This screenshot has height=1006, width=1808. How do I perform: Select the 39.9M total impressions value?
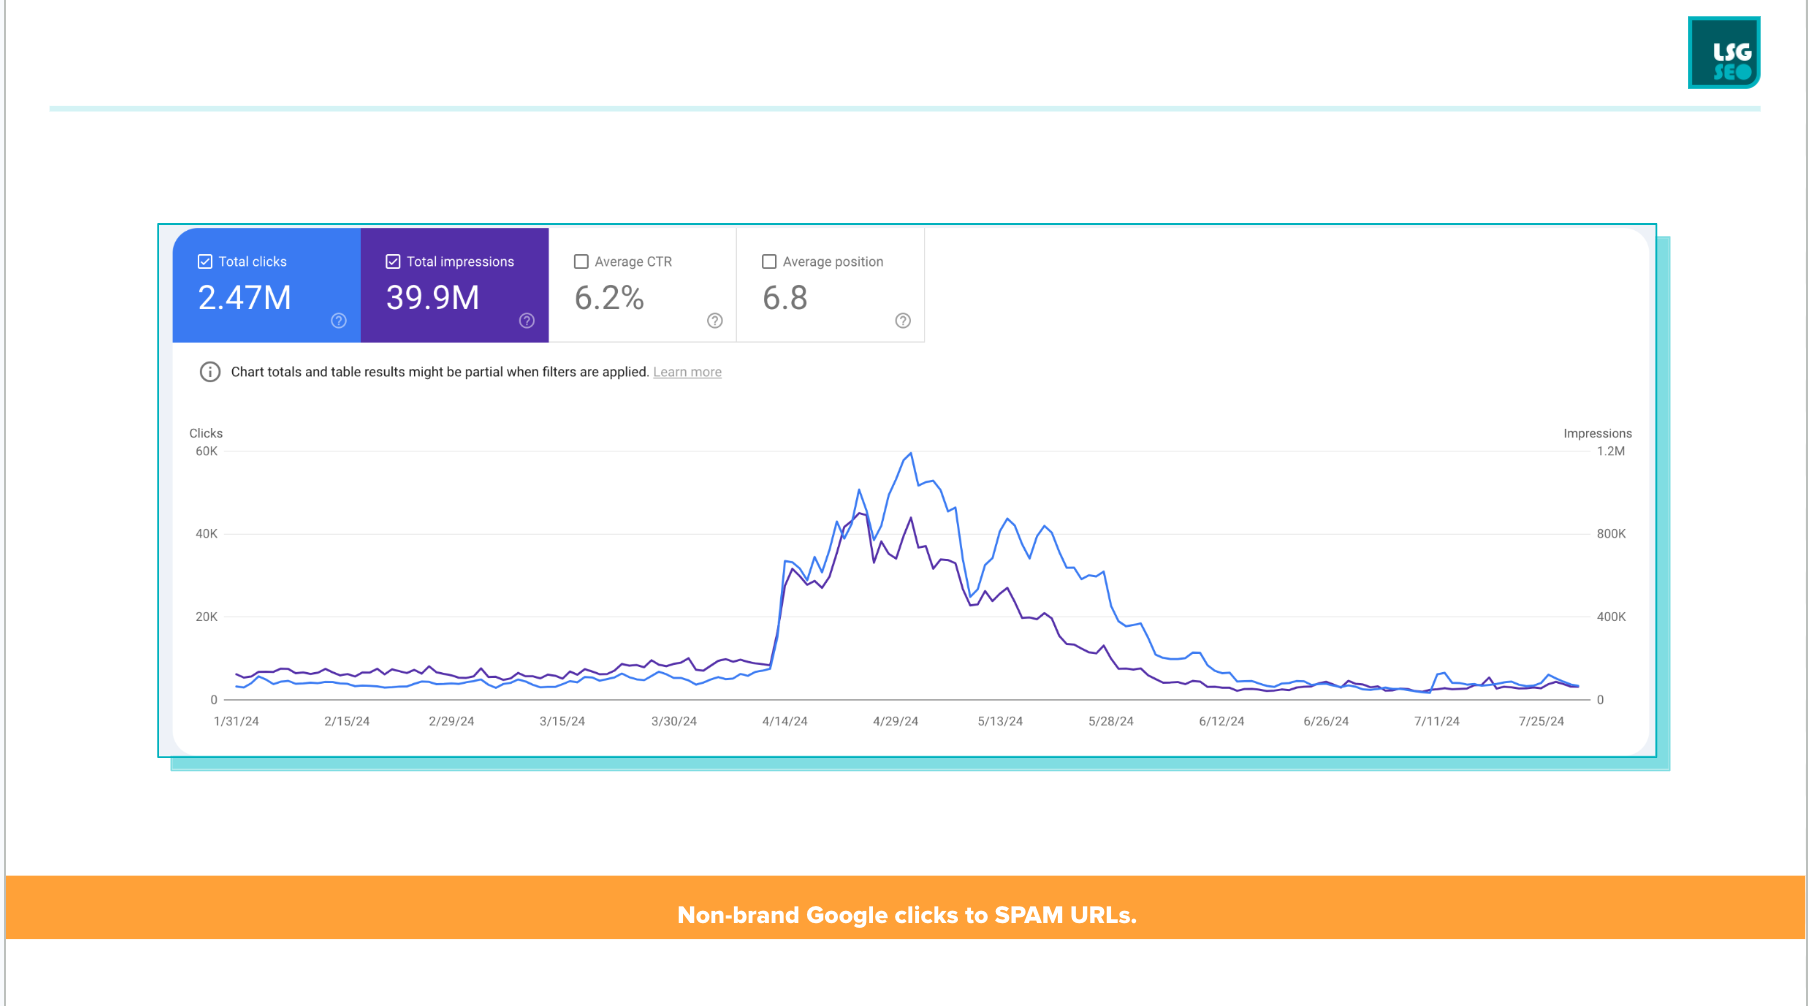(433, 298)
